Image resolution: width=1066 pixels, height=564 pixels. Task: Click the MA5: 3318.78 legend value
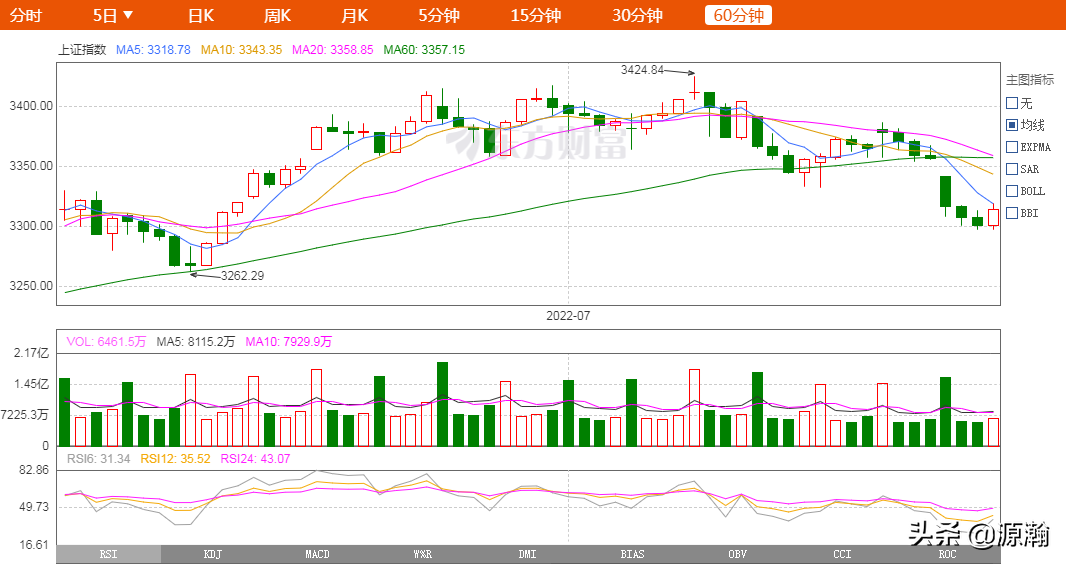(x=153, y=50)
